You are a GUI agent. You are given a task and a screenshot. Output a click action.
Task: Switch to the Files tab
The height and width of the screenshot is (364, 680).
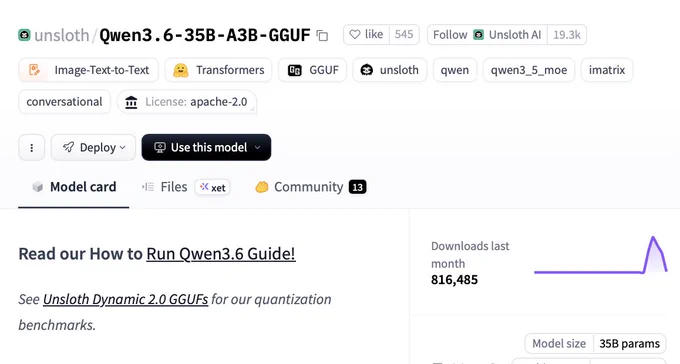point(165,187)
